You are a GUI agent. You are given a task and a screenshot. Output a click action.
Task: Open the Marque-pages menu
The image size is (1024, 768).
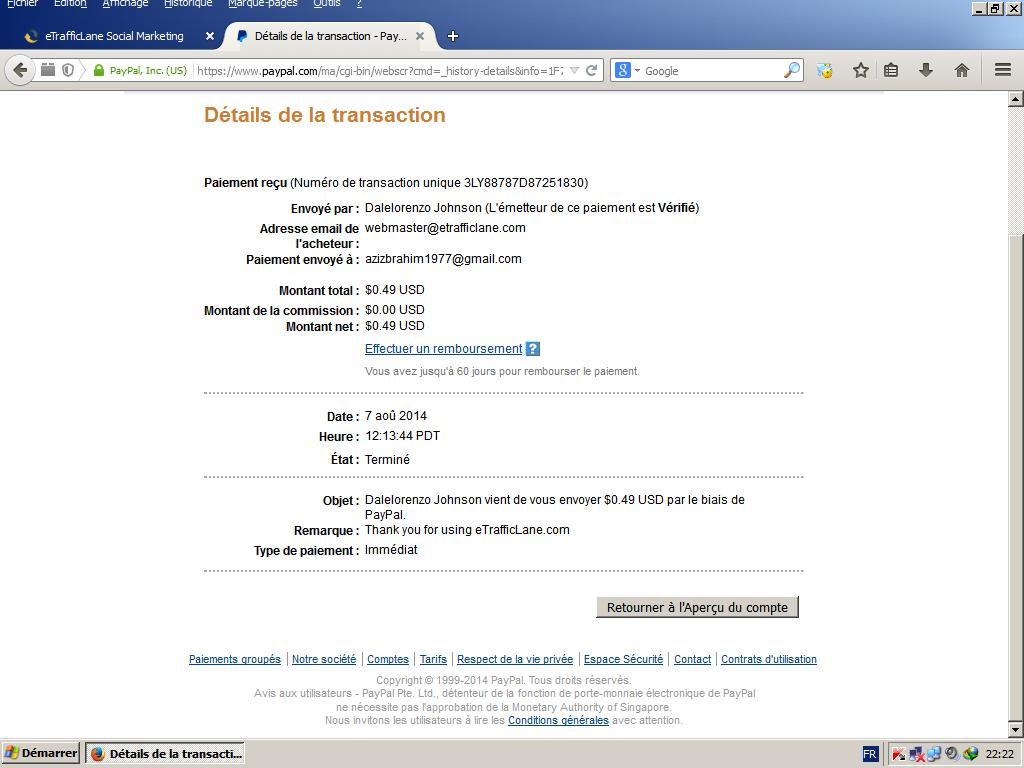click(263, 3)
